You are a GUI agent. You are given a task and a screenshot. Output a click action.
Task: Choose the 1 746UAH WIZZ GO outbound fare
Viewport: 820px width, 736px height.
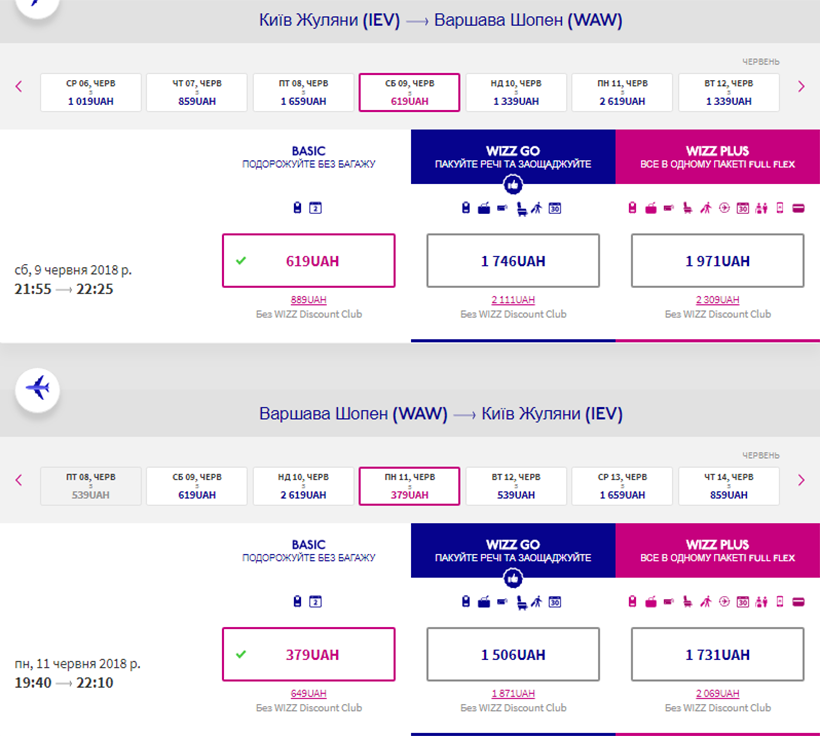point(513,261)
